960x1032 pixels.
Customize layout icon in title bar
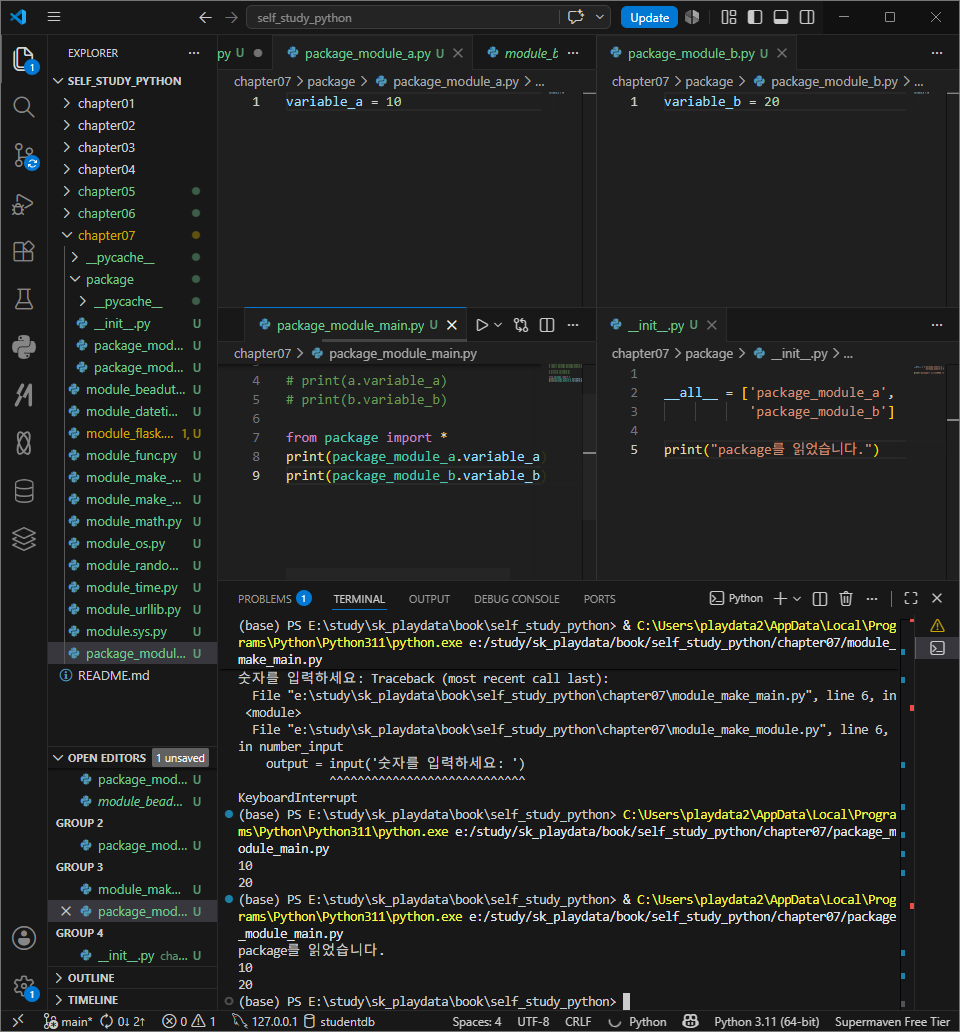pyautogui.click(x=728, y=17)
